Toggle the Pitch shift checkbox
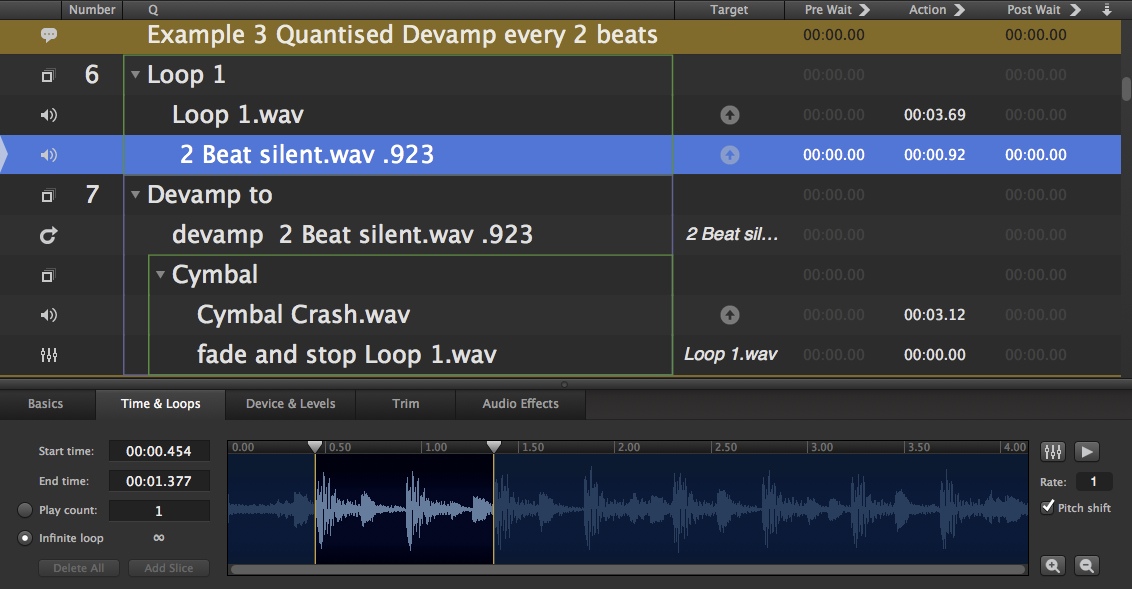Screen dimensions: 1132x589 click(1048, 507)
